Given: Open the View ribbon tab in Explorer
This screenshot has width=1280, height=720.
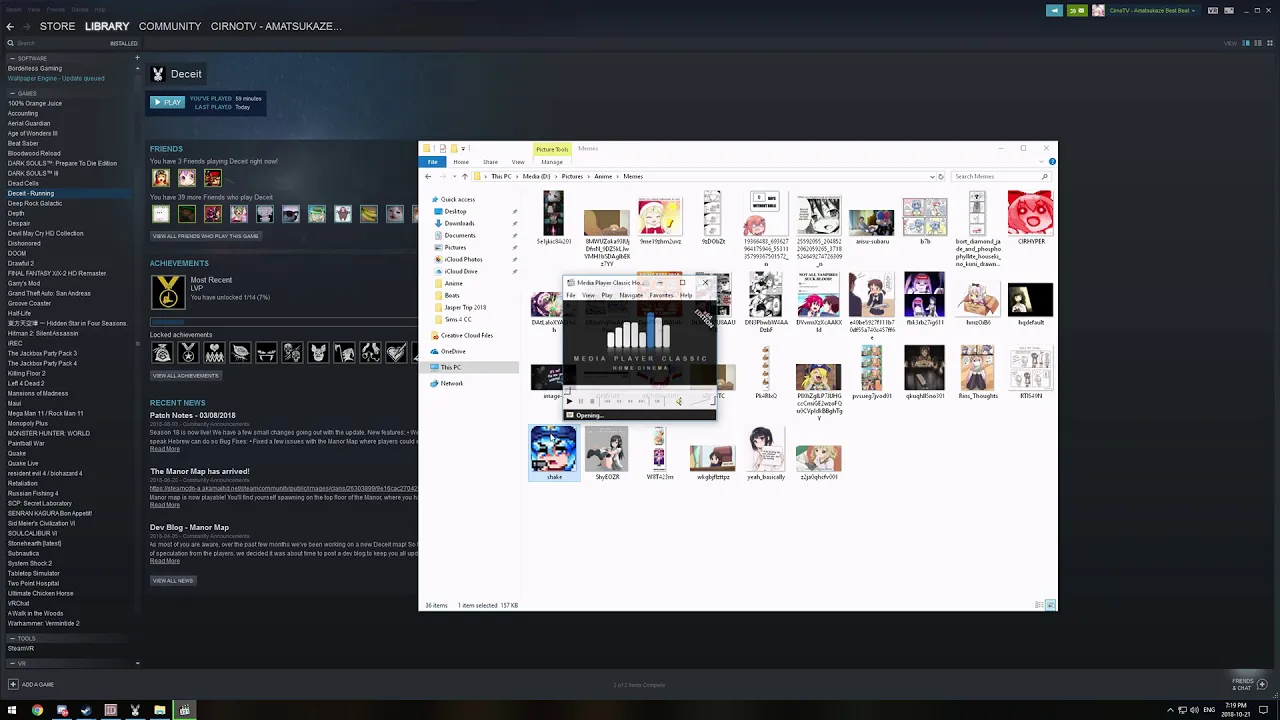Looking at the screenshot, I should pos(518,162).
